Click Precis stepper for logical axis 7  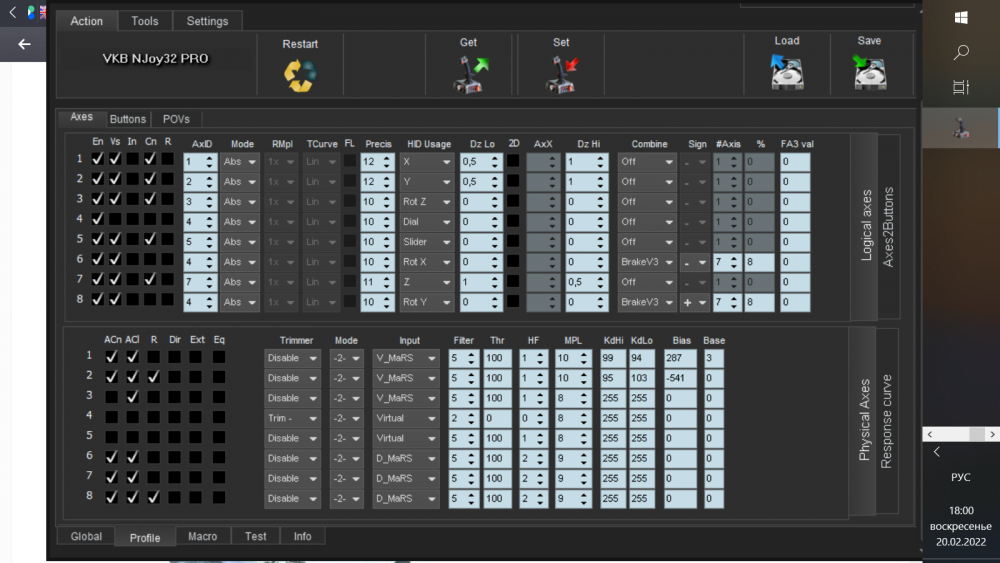click(x=386, y=282)
